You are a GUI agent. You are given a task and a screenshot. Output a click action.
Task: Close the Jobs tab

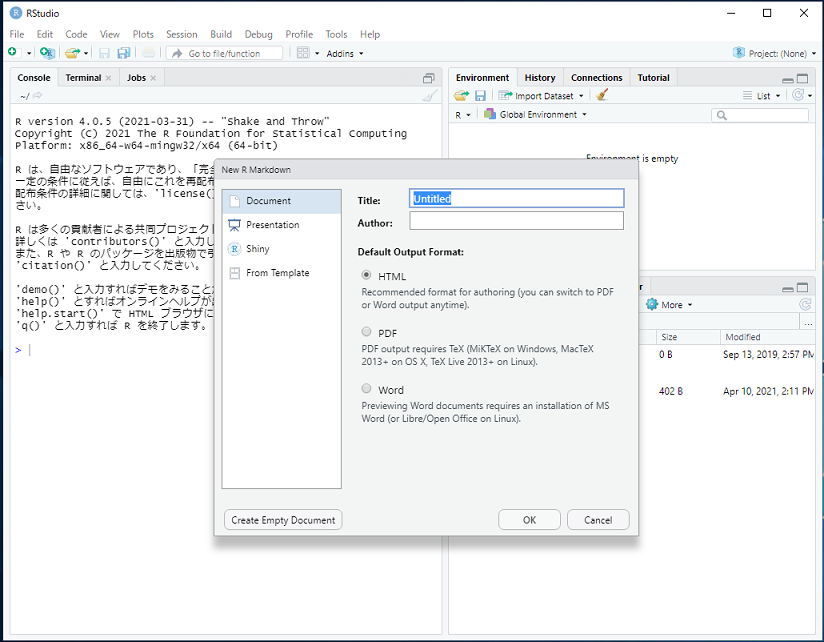(x=153, y=78)
